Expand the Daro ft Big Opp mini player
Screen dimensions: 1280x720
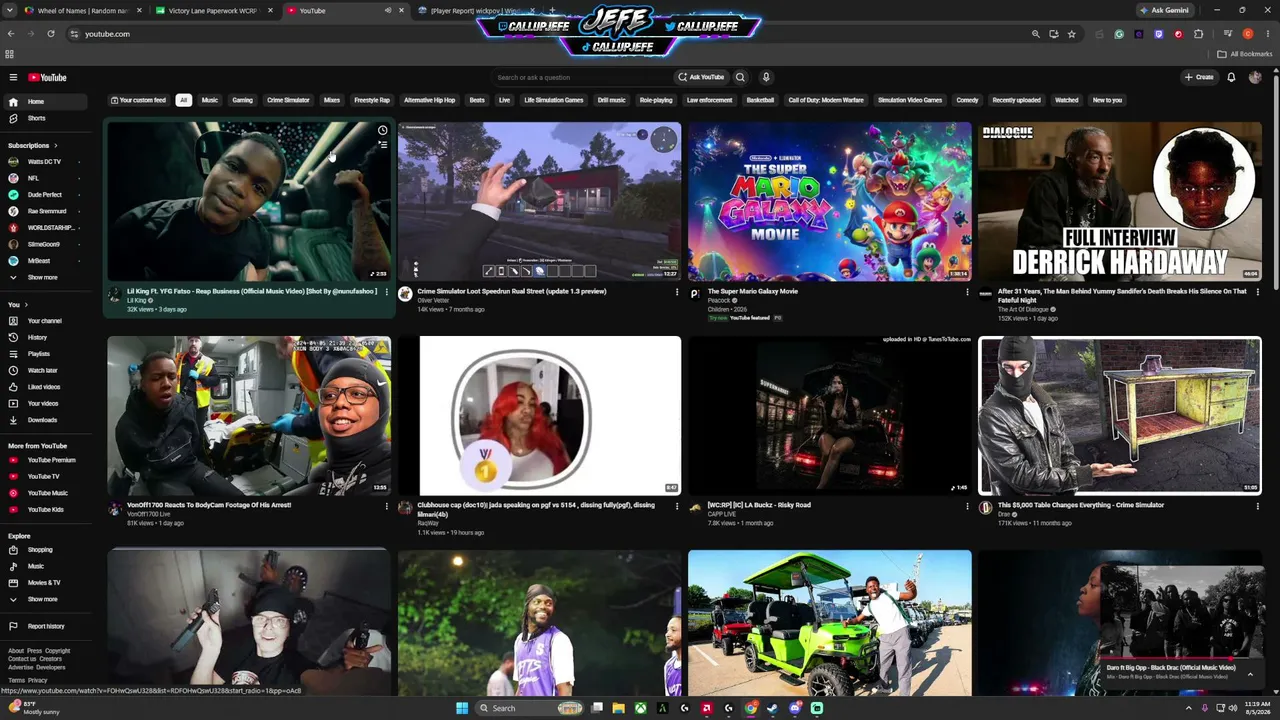click(x=1250, y=674)
